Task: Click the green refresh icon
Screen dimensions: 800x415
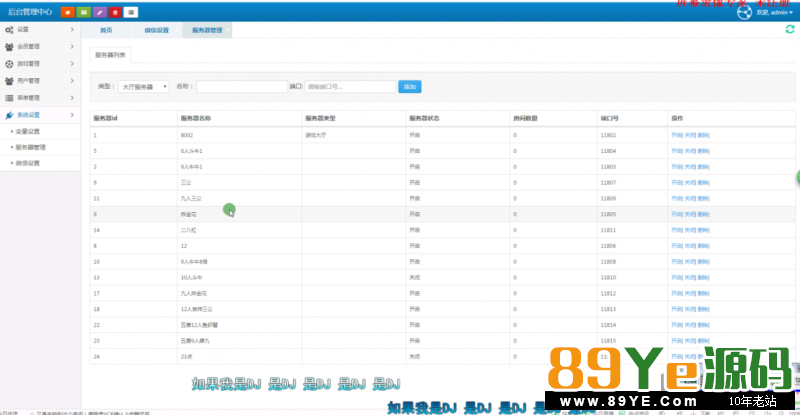Action: (790, 30)
